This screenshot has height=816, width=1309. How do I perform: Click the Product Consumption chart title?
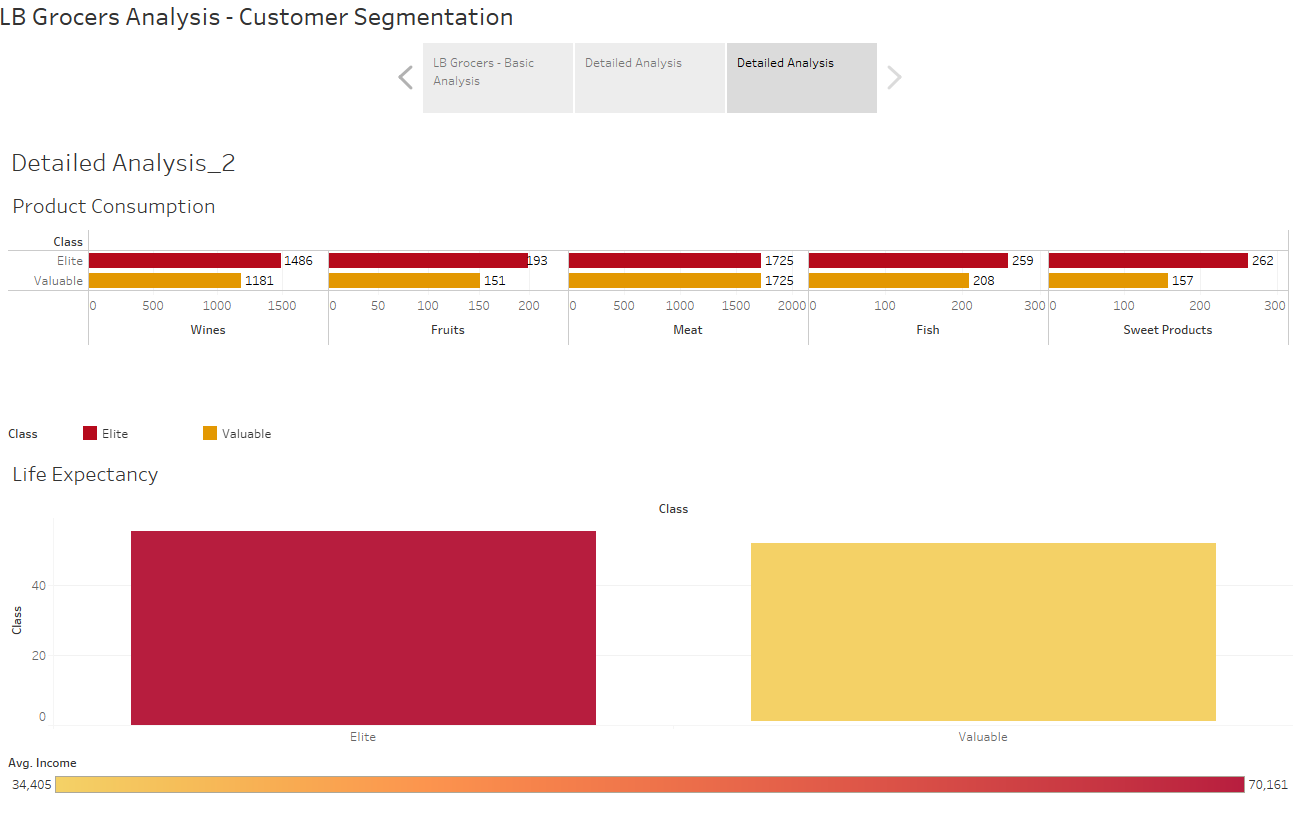113,206
